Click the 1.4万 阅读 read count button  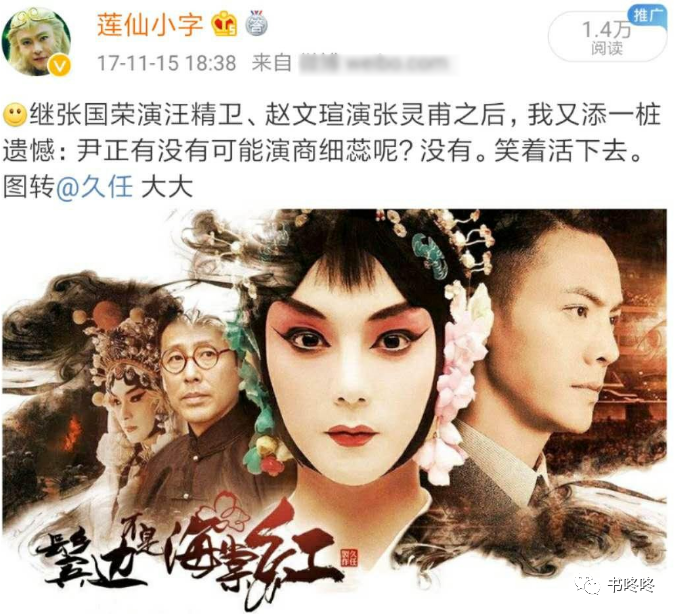tap(607, 38)
